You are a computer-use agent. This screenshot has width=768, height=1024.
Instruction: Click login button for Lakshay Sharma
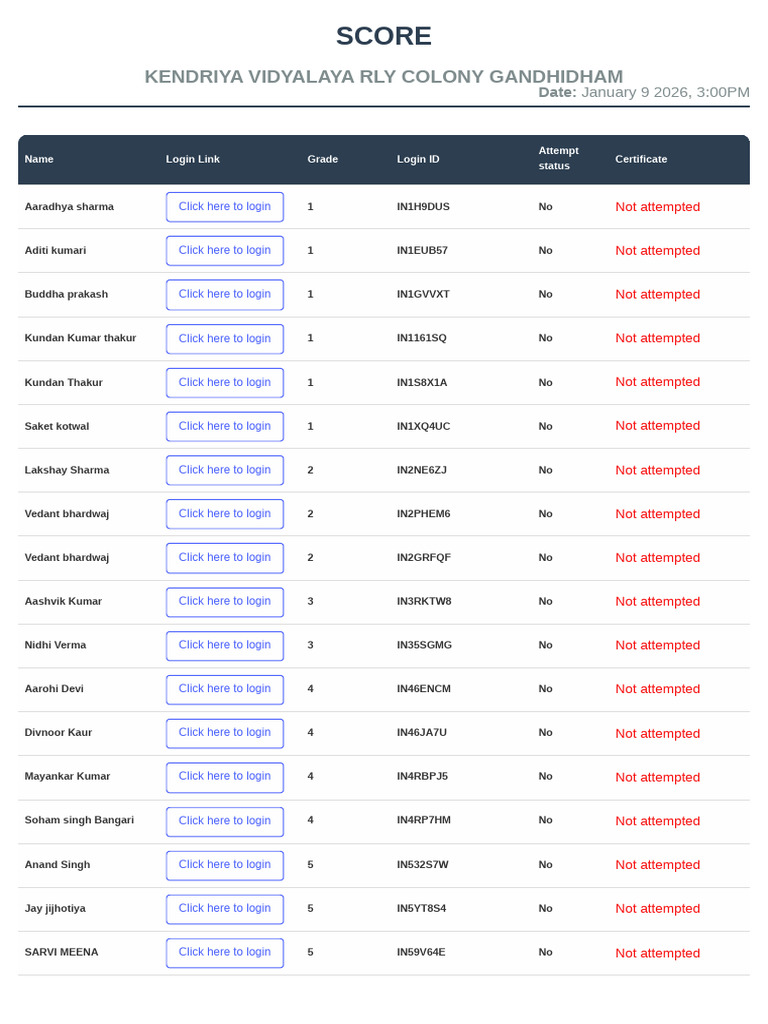tap(225, 470)
